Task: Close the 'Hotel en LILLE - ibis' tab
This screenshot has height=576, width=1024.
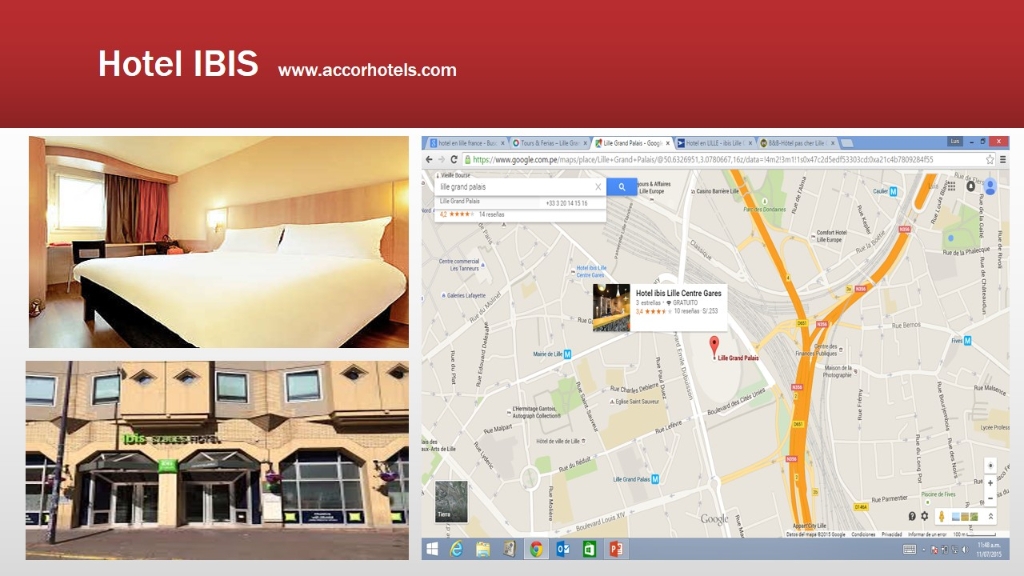Action: pyautogui.click(x=750, y=143)
